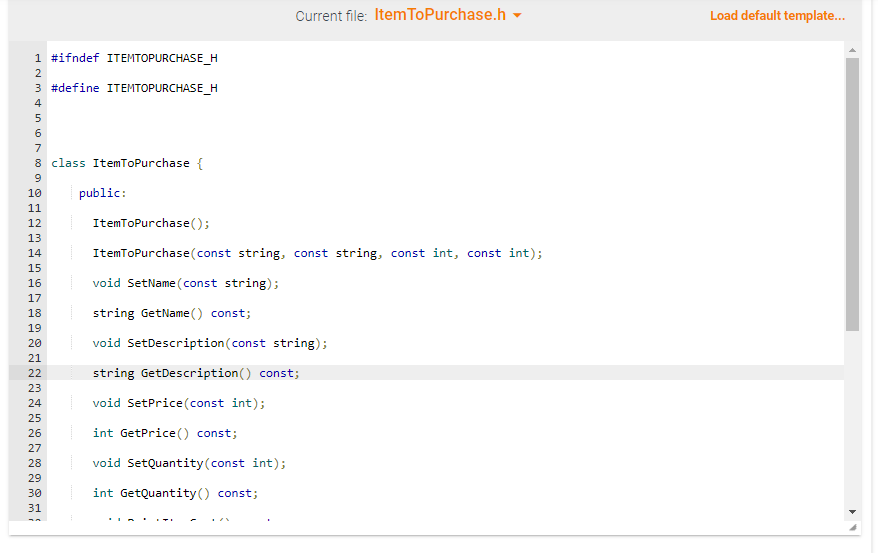Viewport: 878px width, 553px height.
Task: Click the 'string GetDescription() const;' line
Action: point(196,373)
